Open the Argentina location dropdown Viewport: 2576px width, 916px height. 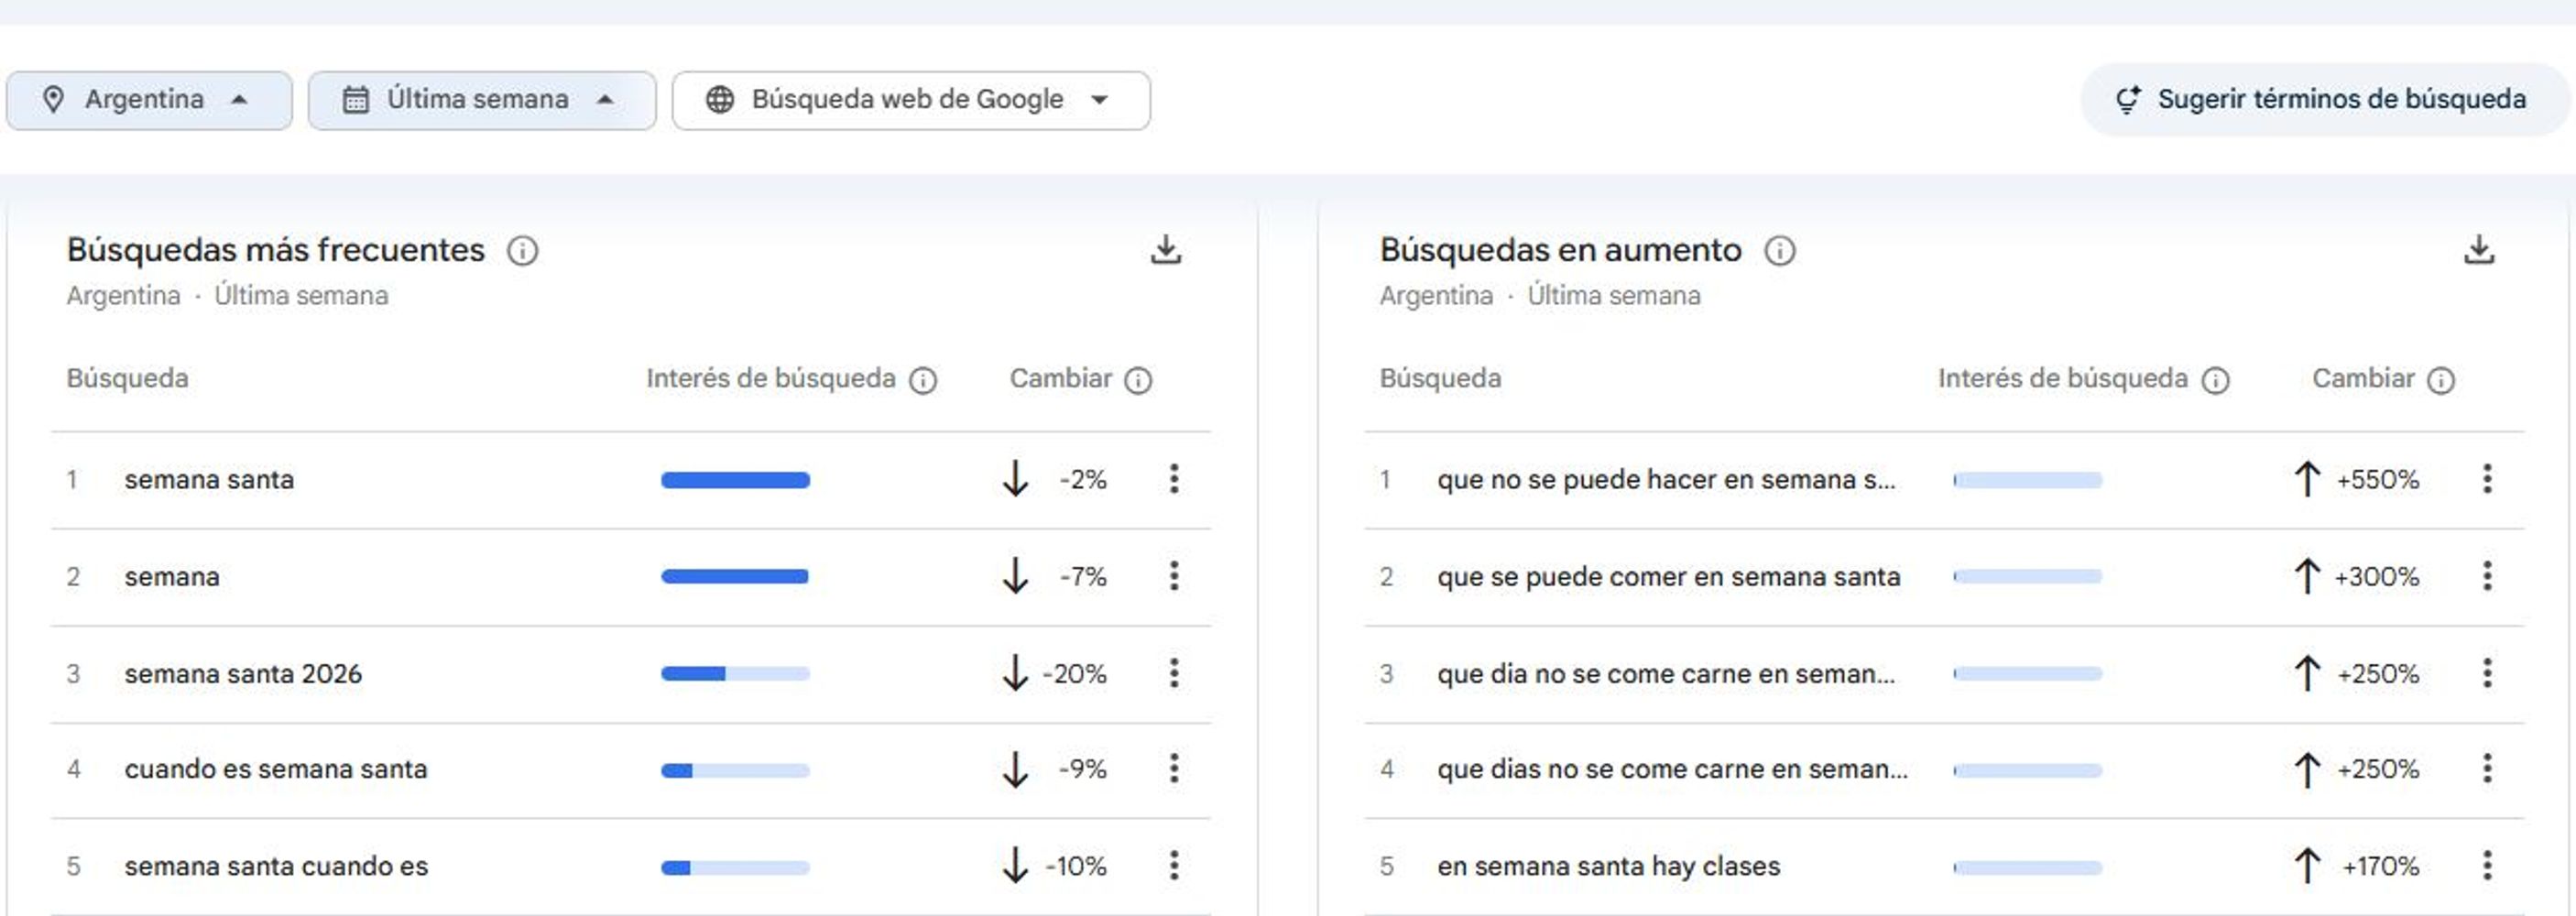pyautogui.click(x=149, y=100)
